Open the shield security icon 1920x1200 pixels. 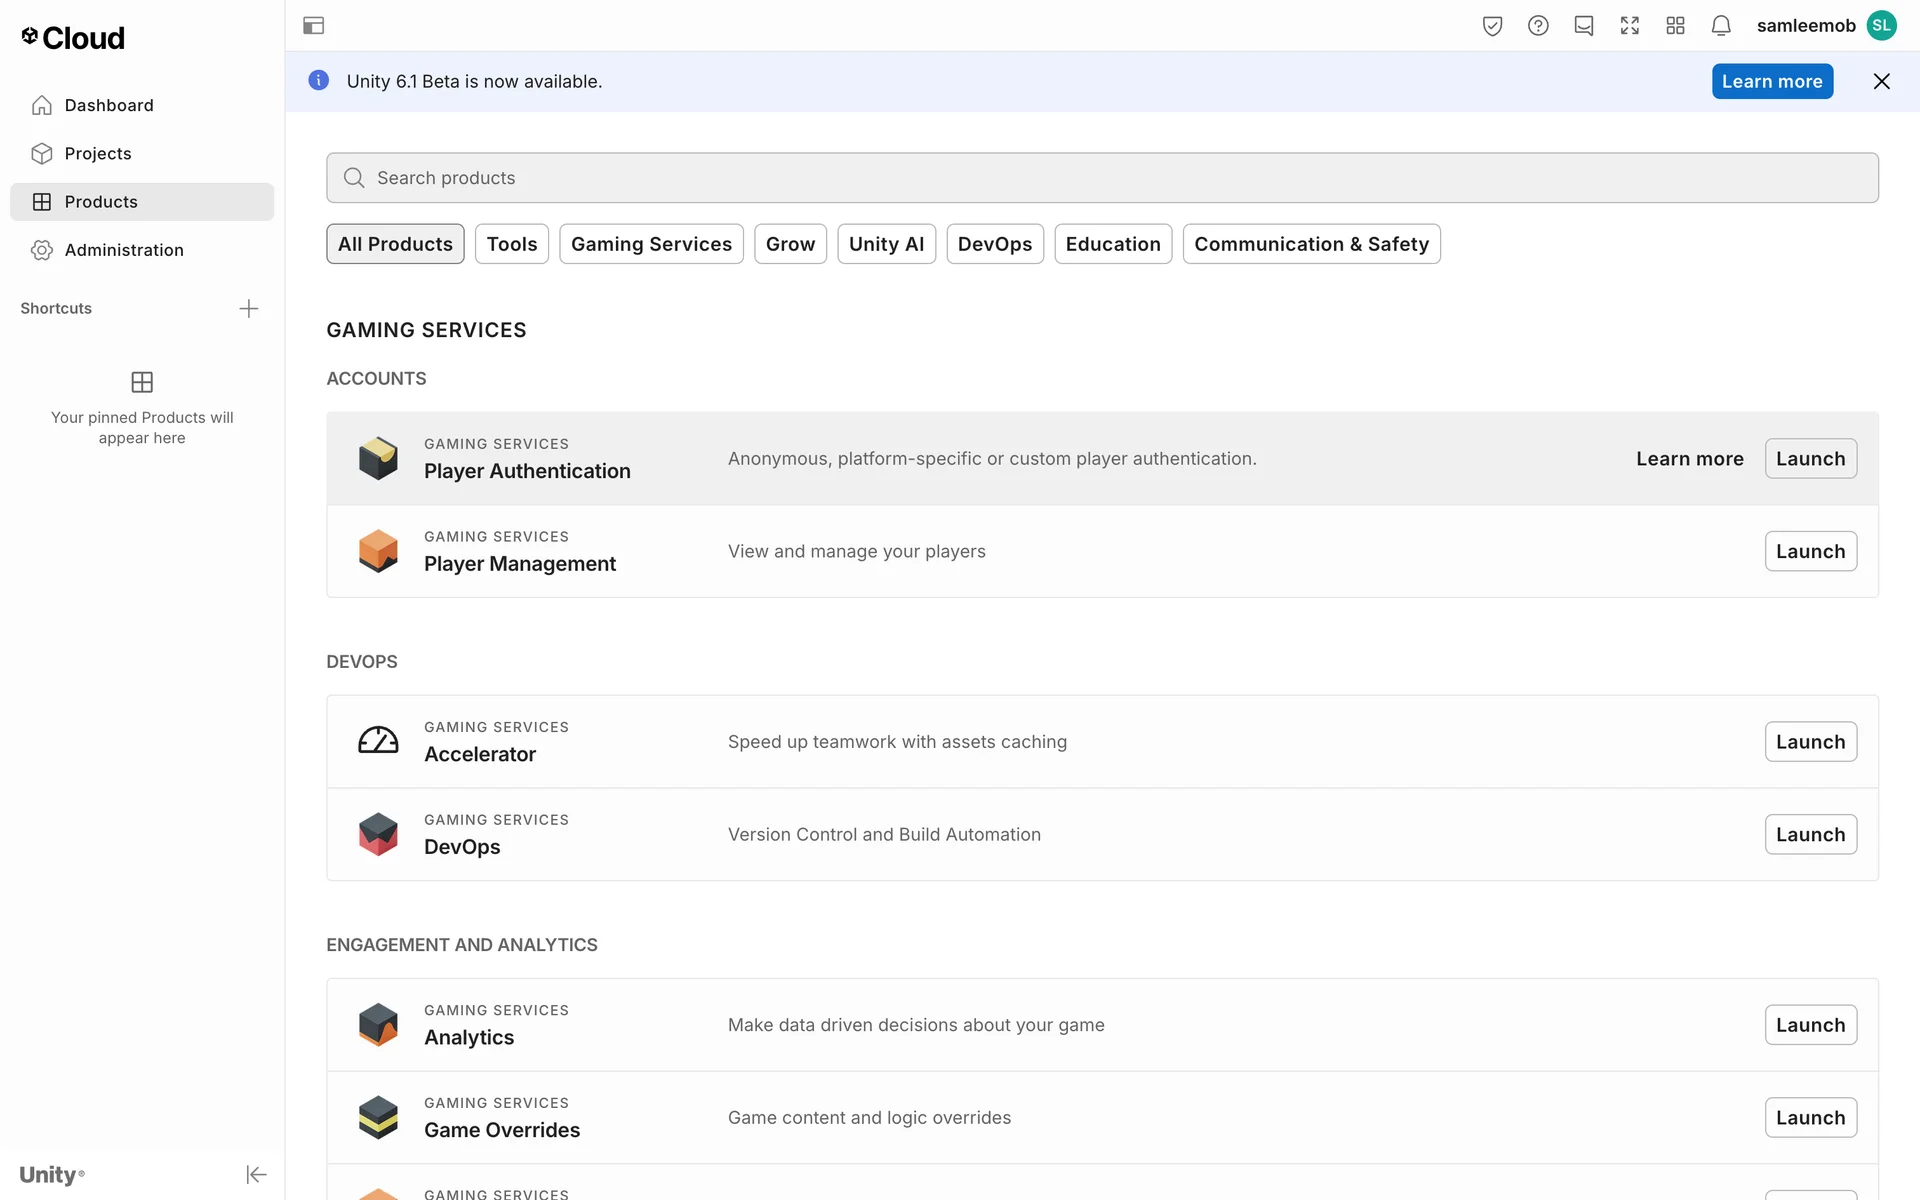pos(1492,26)
